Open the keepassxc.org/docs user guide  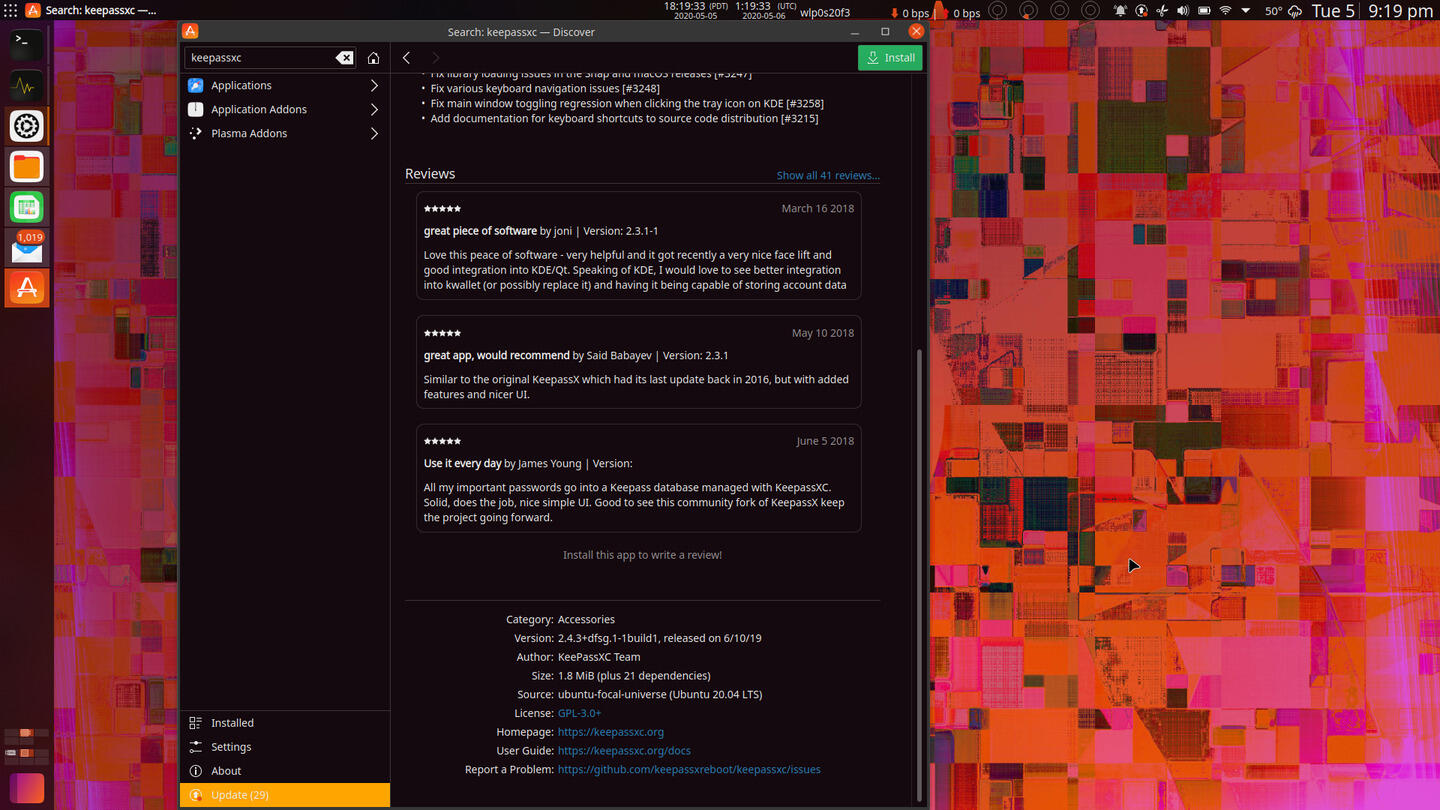click(x=624, y=751)
